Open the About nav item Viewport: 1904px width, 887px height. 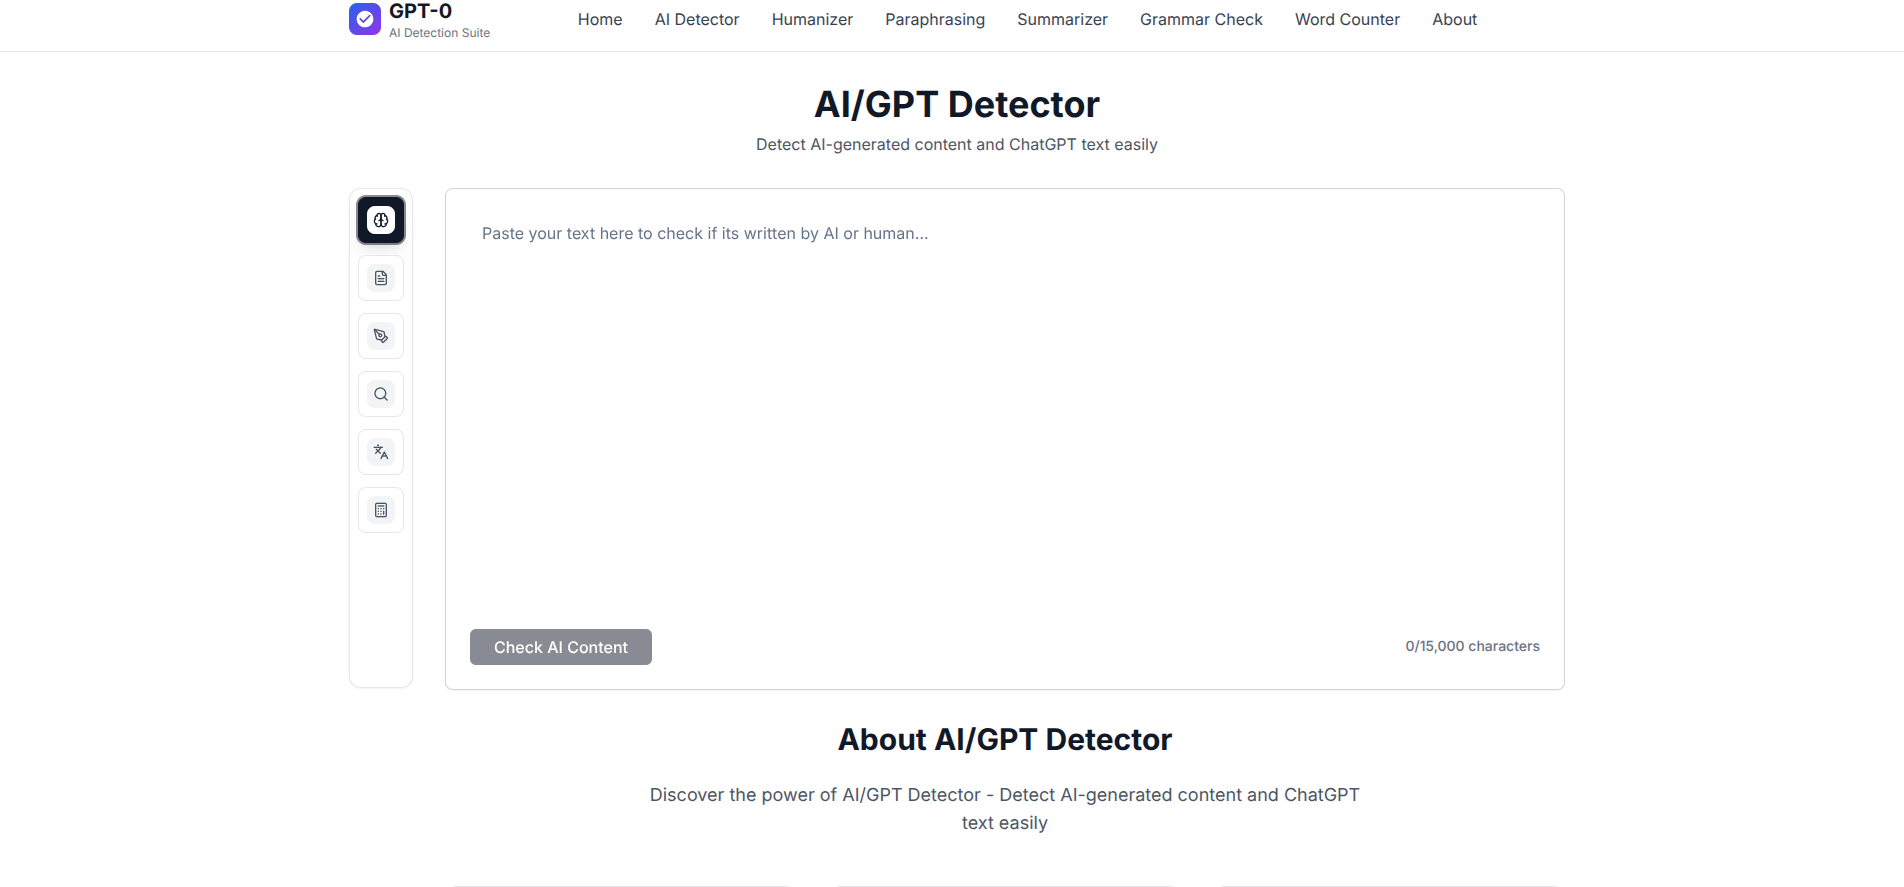click(x=1454, y=19)
